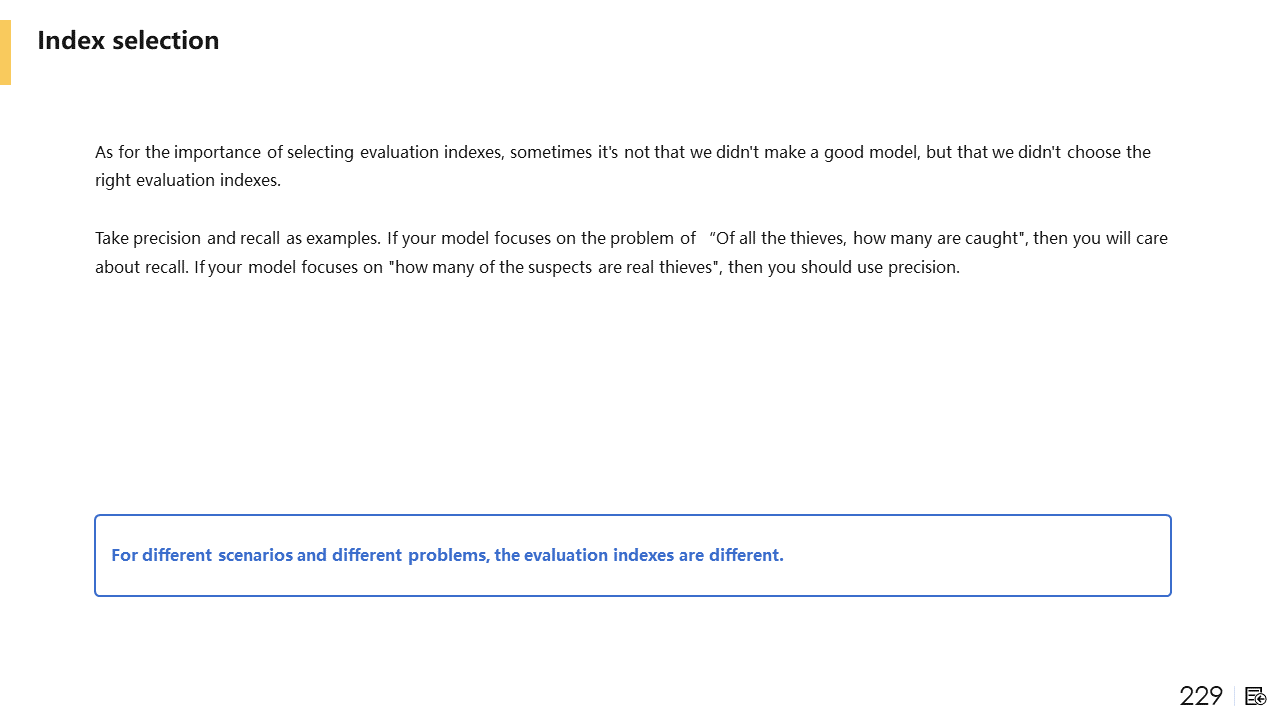The image size is (1280, 720).
Task: Click the word "examples" in the second paragraph
Action: tap(343, 238)
